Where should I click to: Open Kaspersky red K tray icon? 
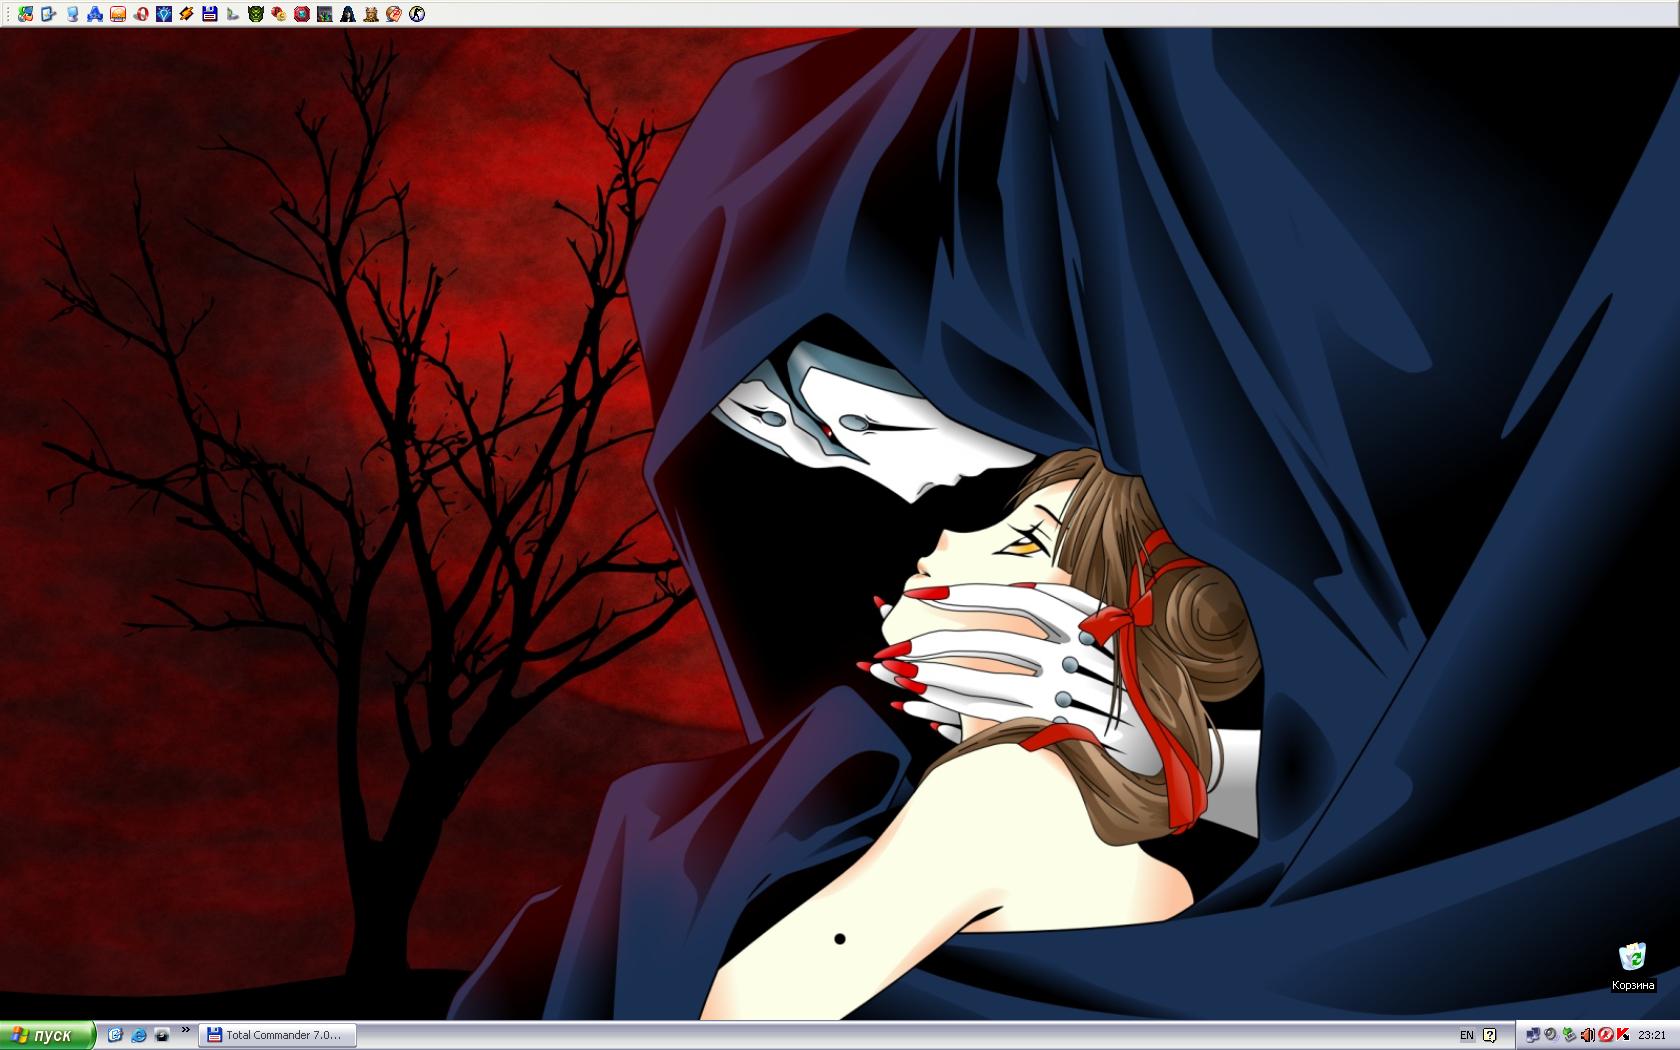tap(1623, 1035)
